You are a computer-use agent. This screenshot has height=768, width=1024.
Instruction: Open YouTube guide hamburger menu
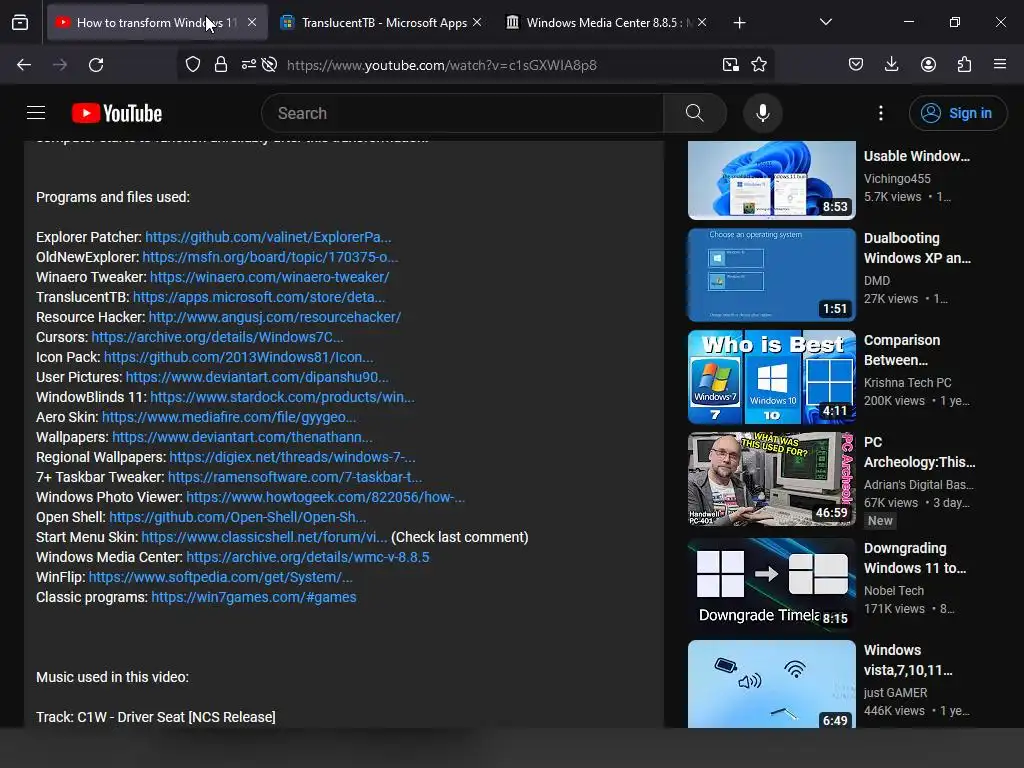tap(36, 113)
